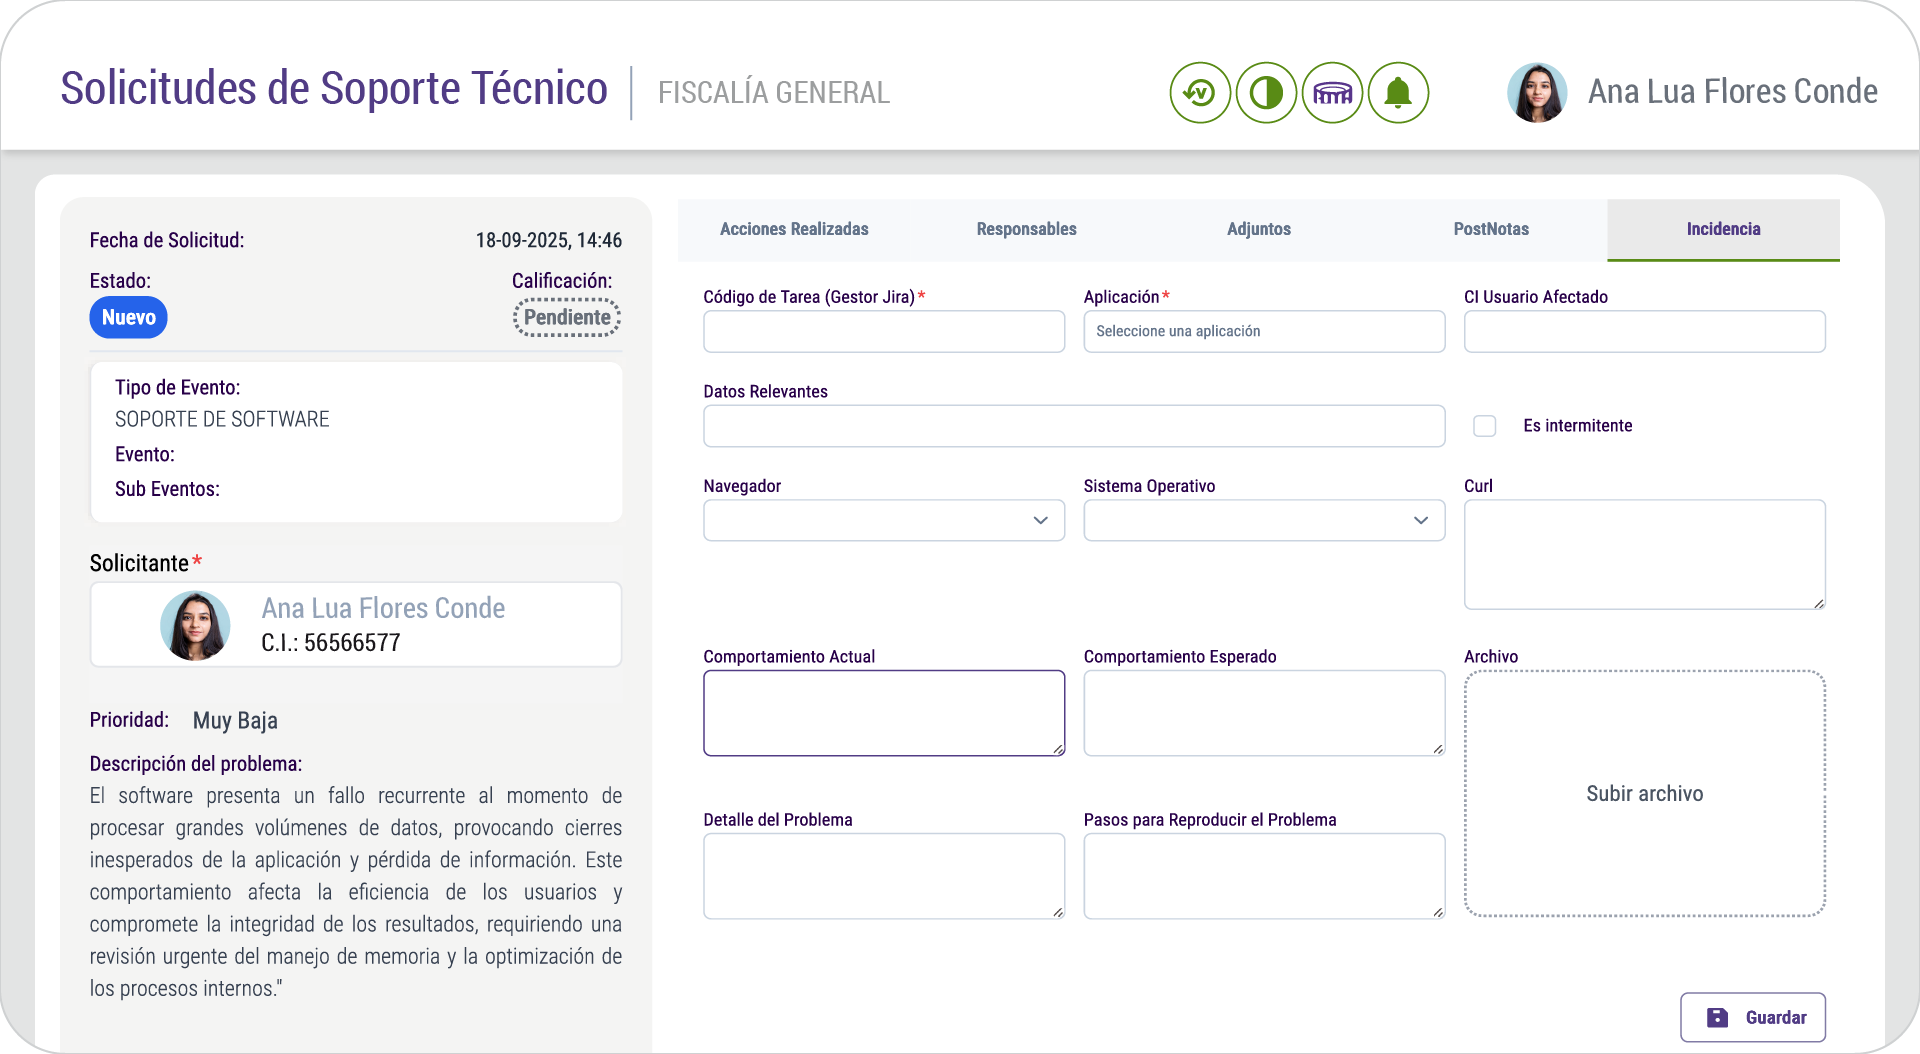Select the Acciones Realizadas tab
The width and height of the screenshot is (1920, 1054).
(x=794, y=229)
